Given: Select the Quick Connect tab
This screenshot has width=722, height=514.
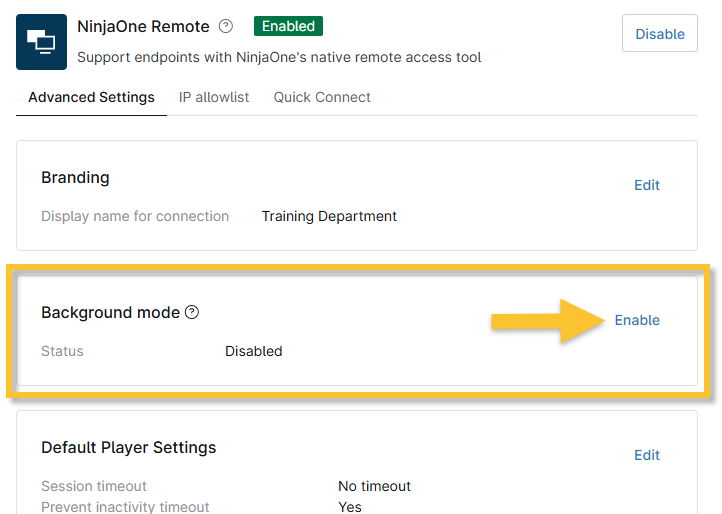Looking at the screenshot, I should (x=322, y=98).
